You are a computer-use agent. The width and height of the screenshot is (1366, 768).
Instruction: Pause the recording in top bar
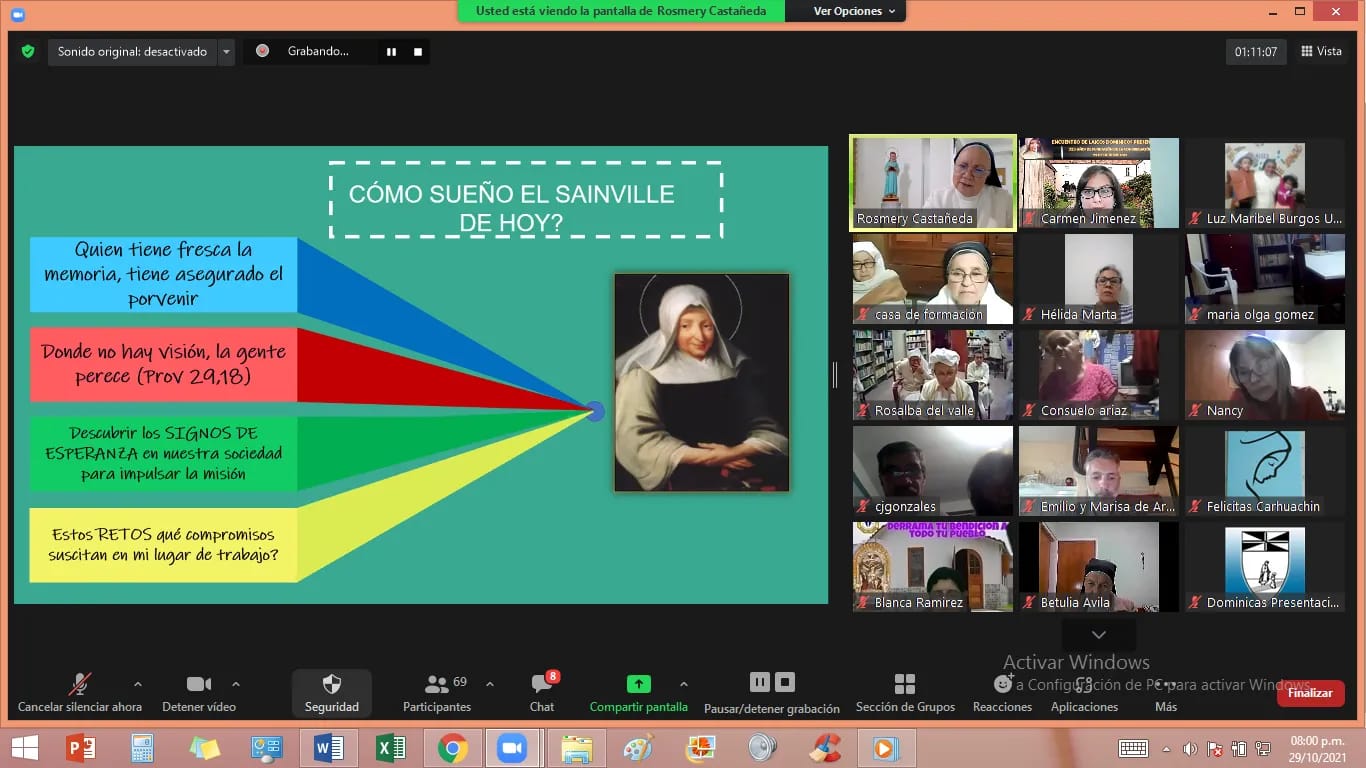coord(391,52)
